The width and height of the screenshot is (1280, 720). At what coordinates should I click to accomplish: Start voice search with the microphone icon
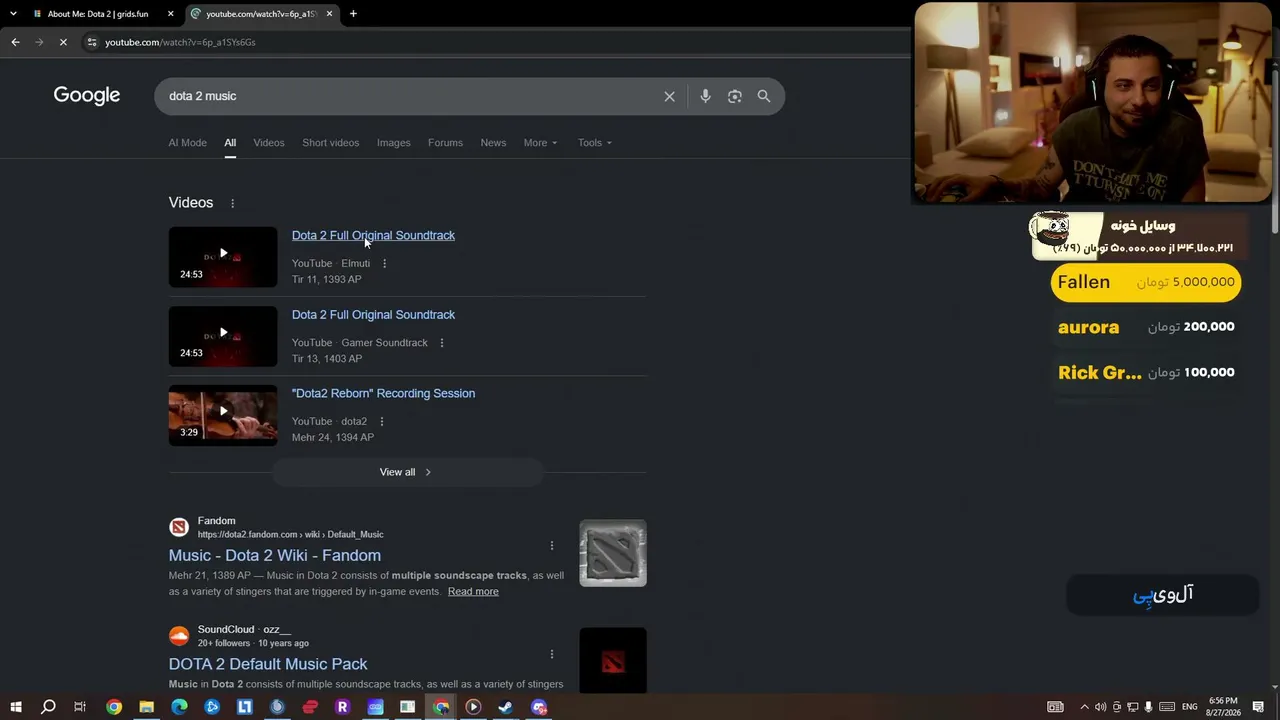tap(705, 96)
